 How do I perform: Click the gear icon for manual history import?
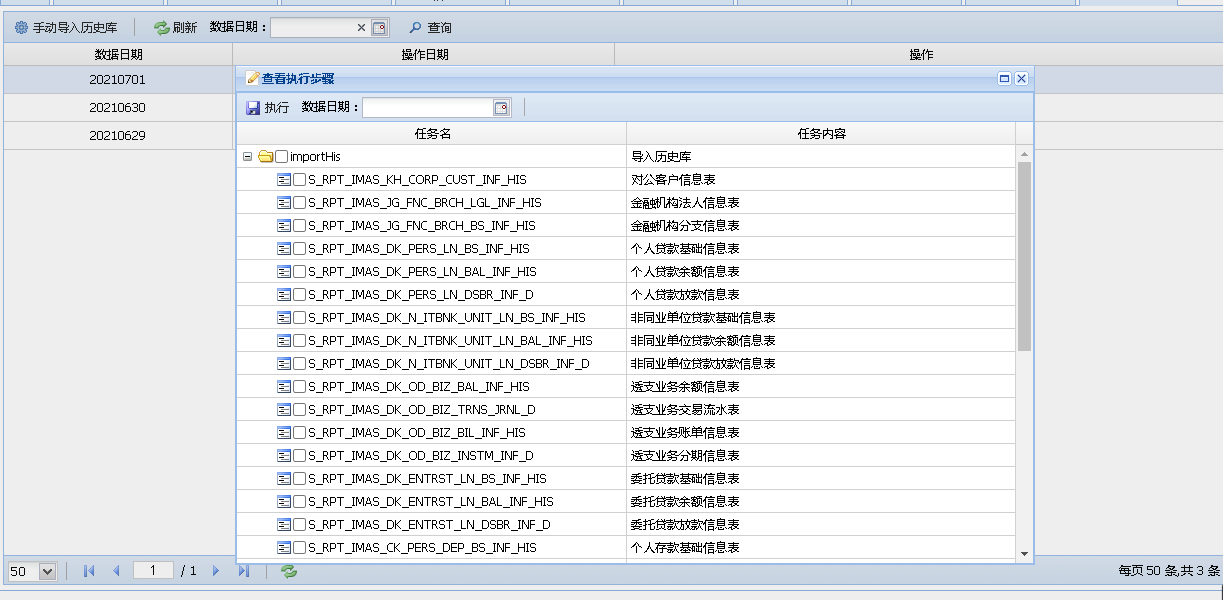coord(21,28)
